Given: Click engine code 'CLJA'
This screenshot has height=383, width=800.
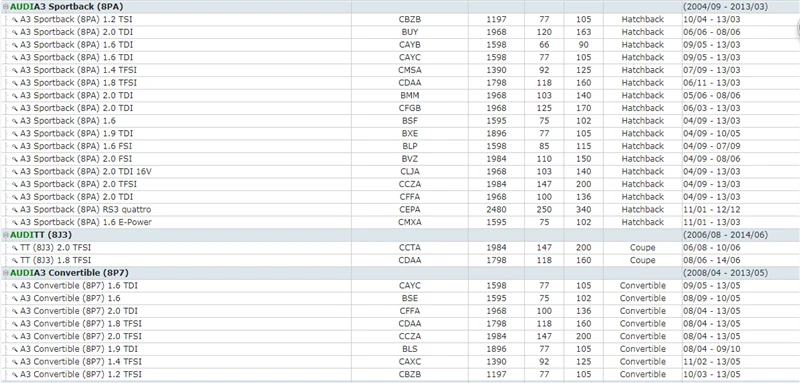Looking at the screenshot, I should point(410,172).
